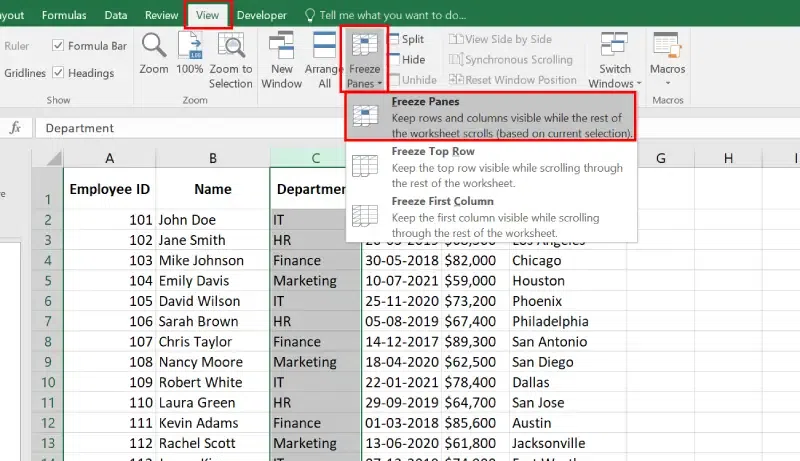Switch to the Formulas tab
800x461 pixels.
point(64,15)
